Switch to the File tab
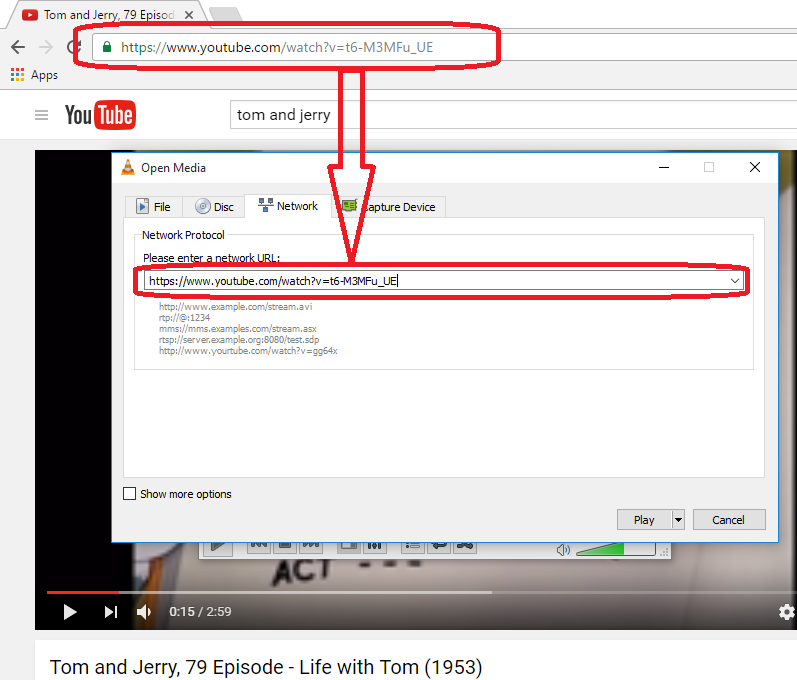 [154, 207]
